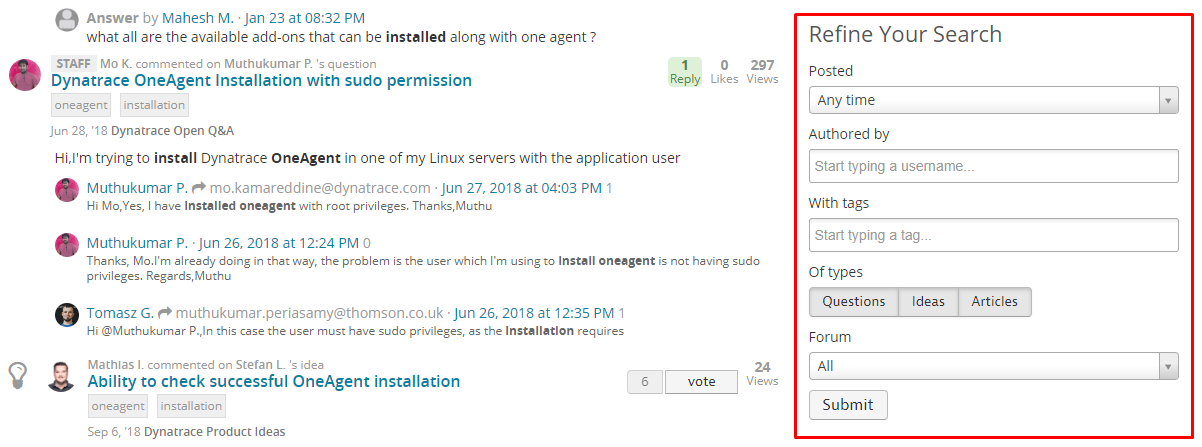Click Tomasz G.'s profile picture
The width and height of the screenshot is (1202, 447).
(67, 314)
